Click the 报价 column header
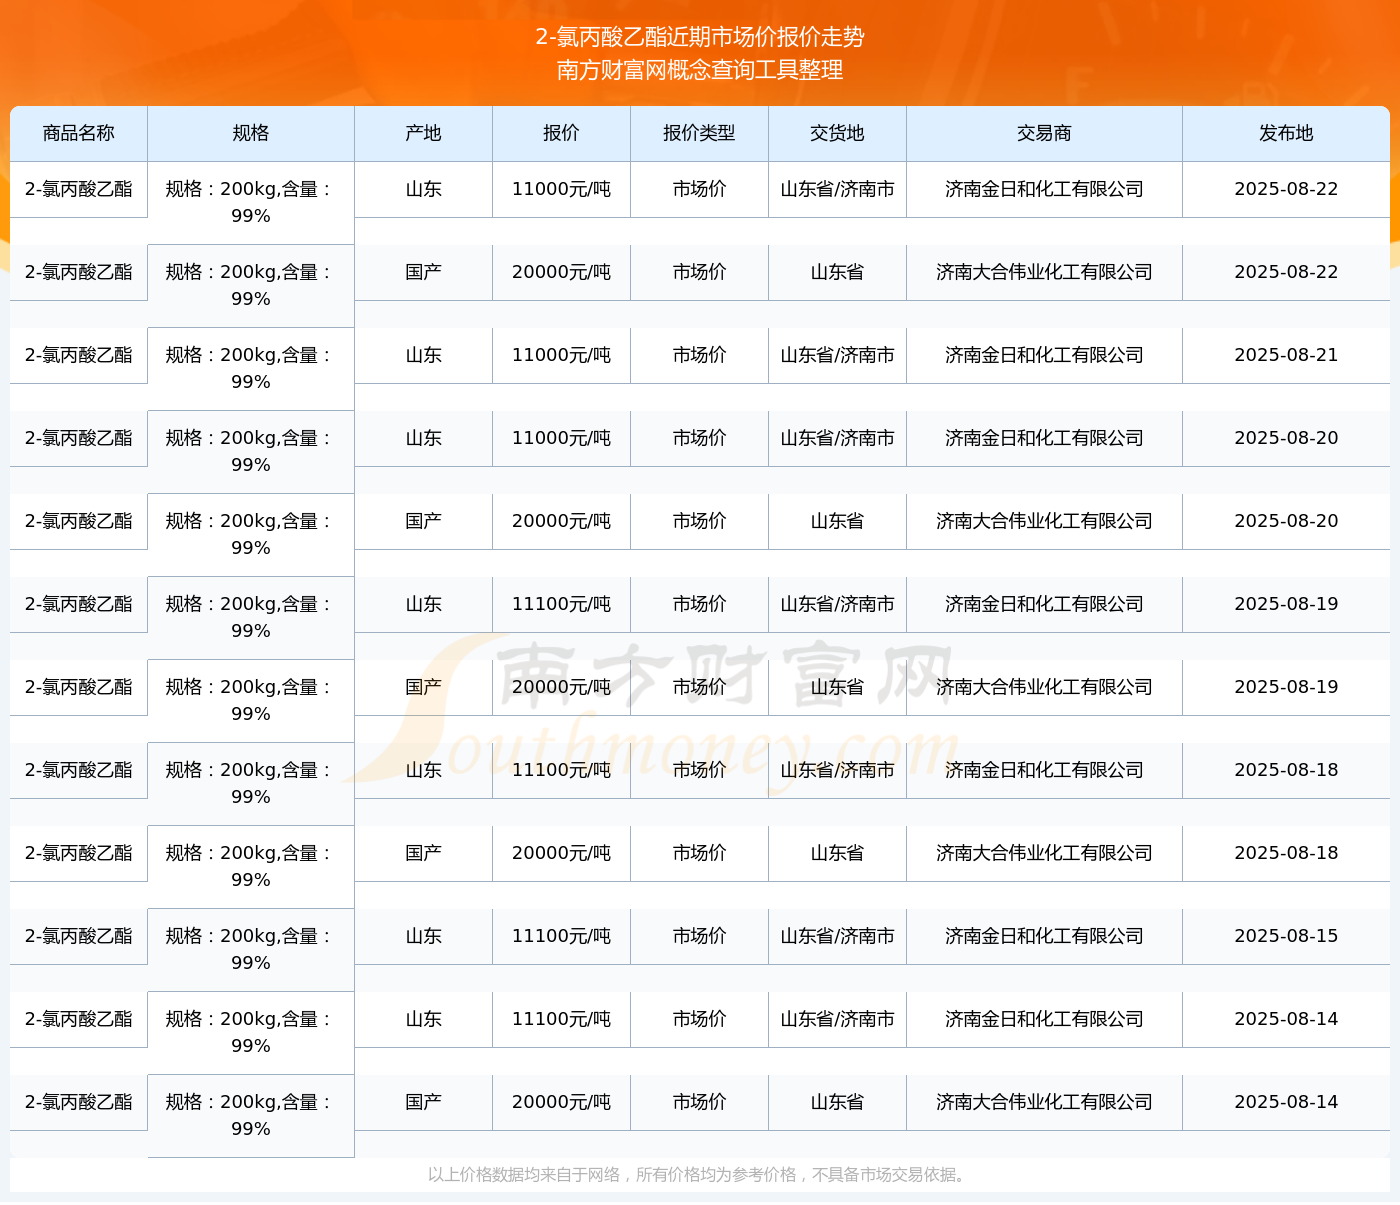This screenshot has height=1205, width=1400. coord(561,133)
